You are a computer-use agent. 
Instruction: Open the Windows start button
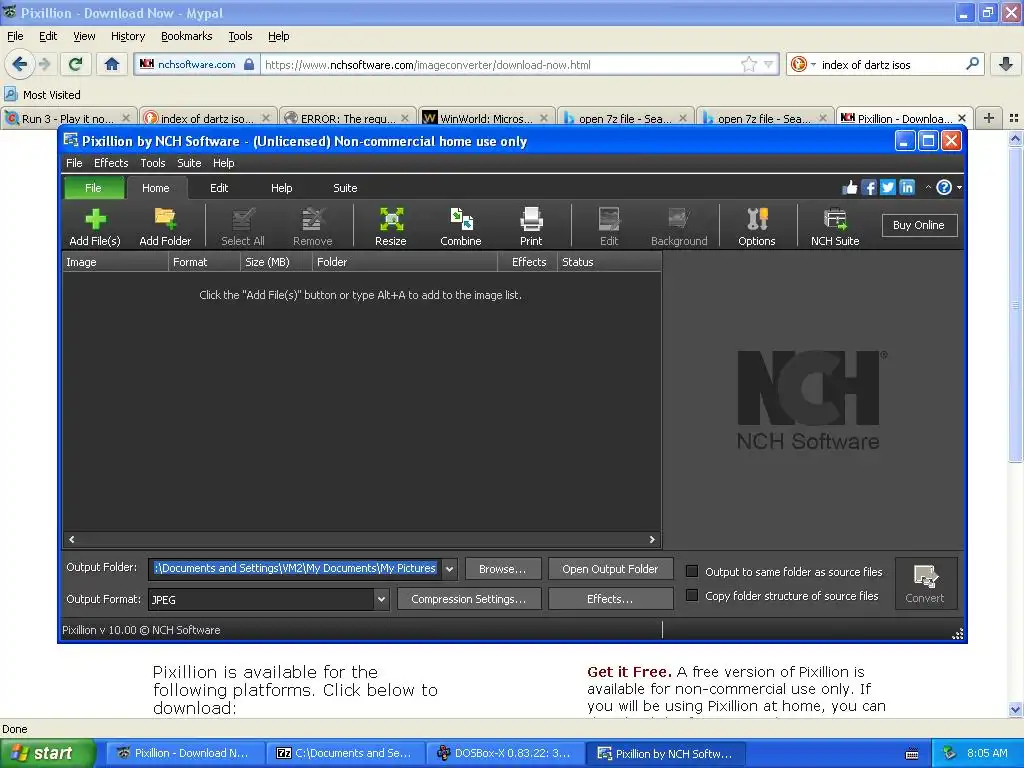pyautogui.click(x=48, y=753)
